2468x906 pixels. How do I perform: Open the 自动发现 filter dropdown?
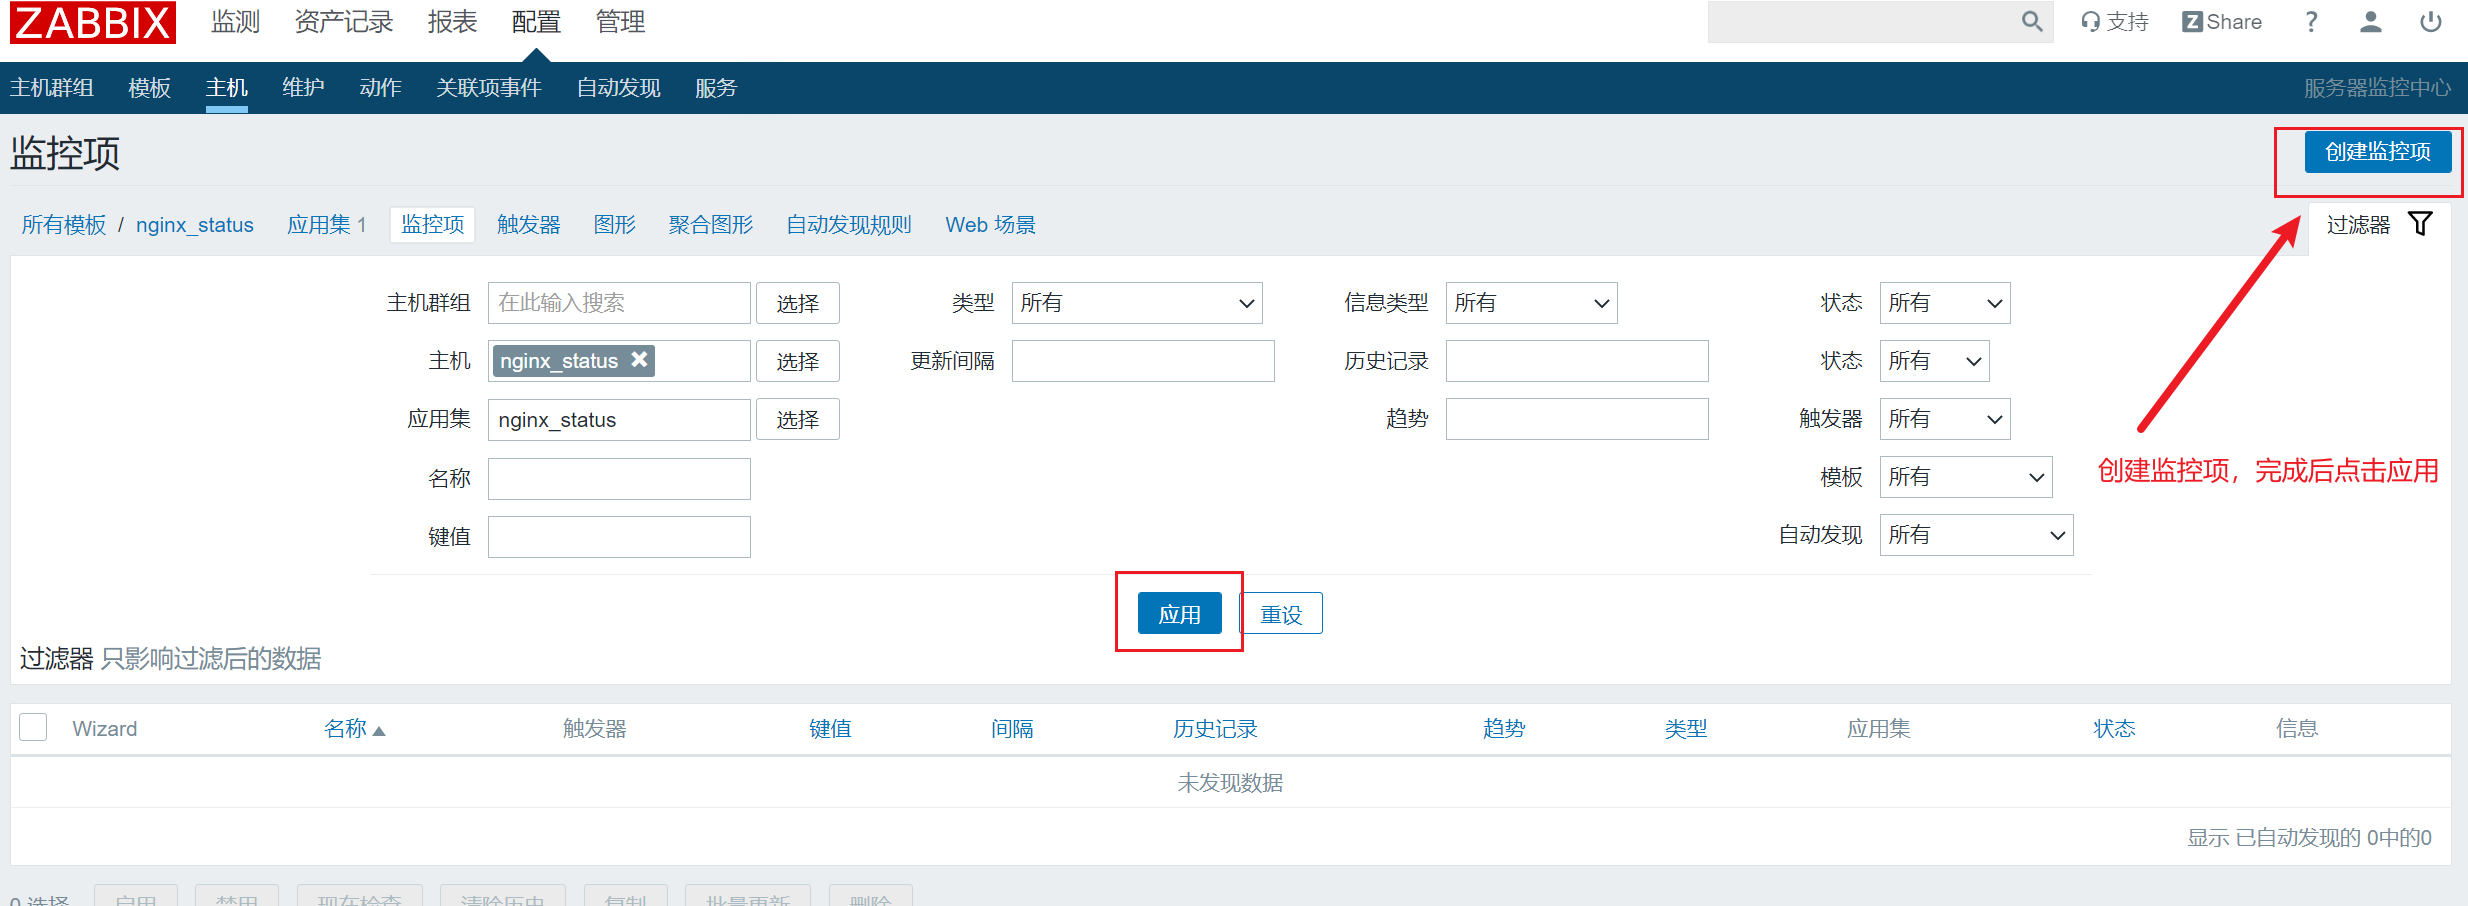[x=1976, y=535]
